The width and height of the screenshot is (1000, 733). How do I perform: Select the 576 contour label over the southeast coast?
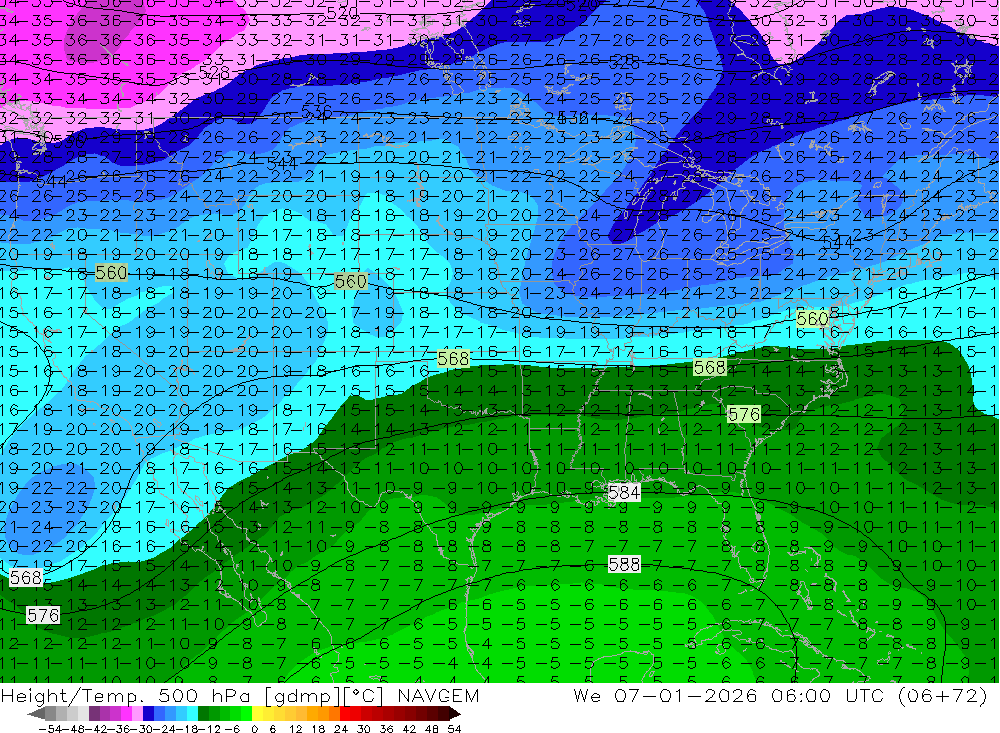coord(744,415)
